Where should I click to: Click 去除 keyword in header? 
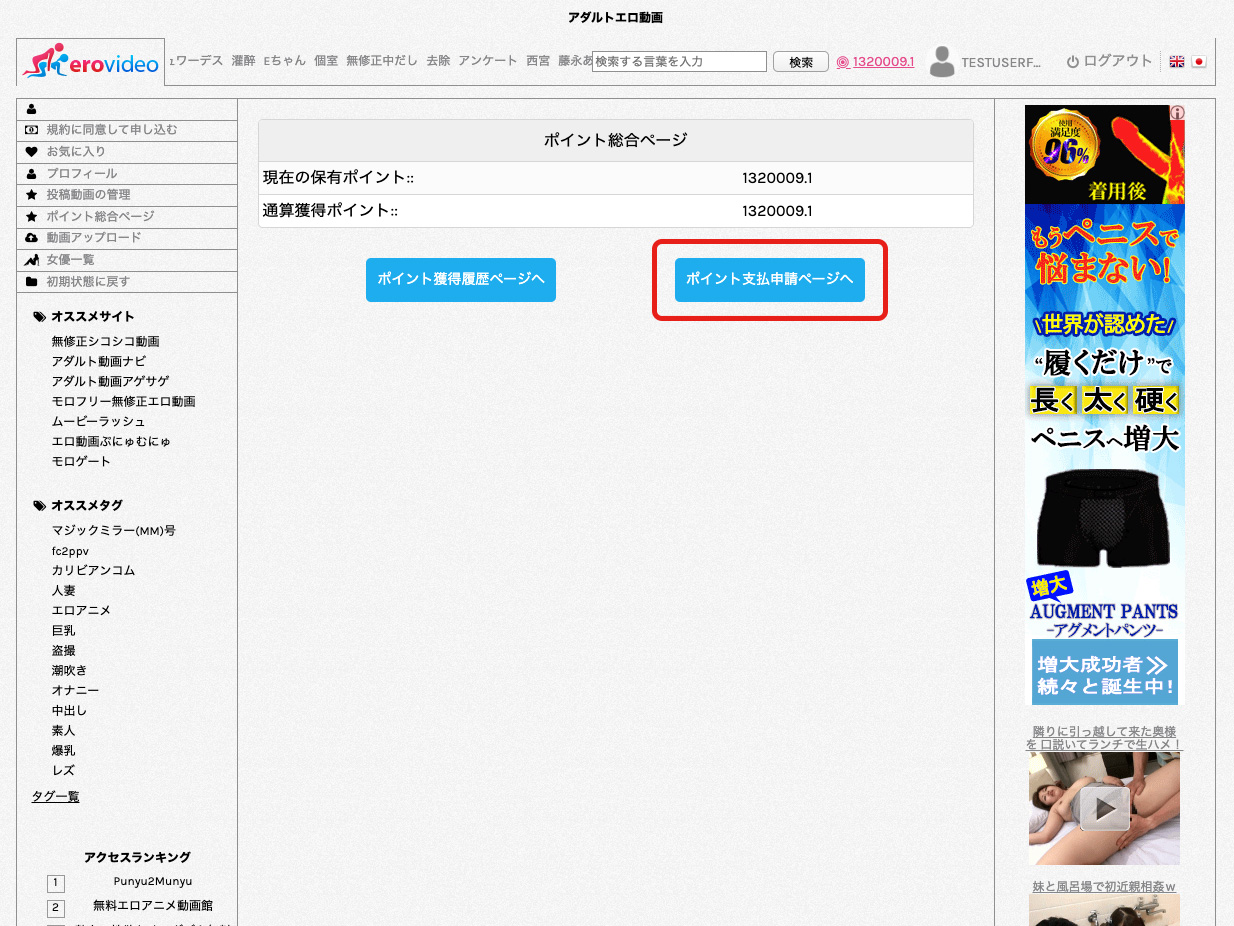[438, 61]
